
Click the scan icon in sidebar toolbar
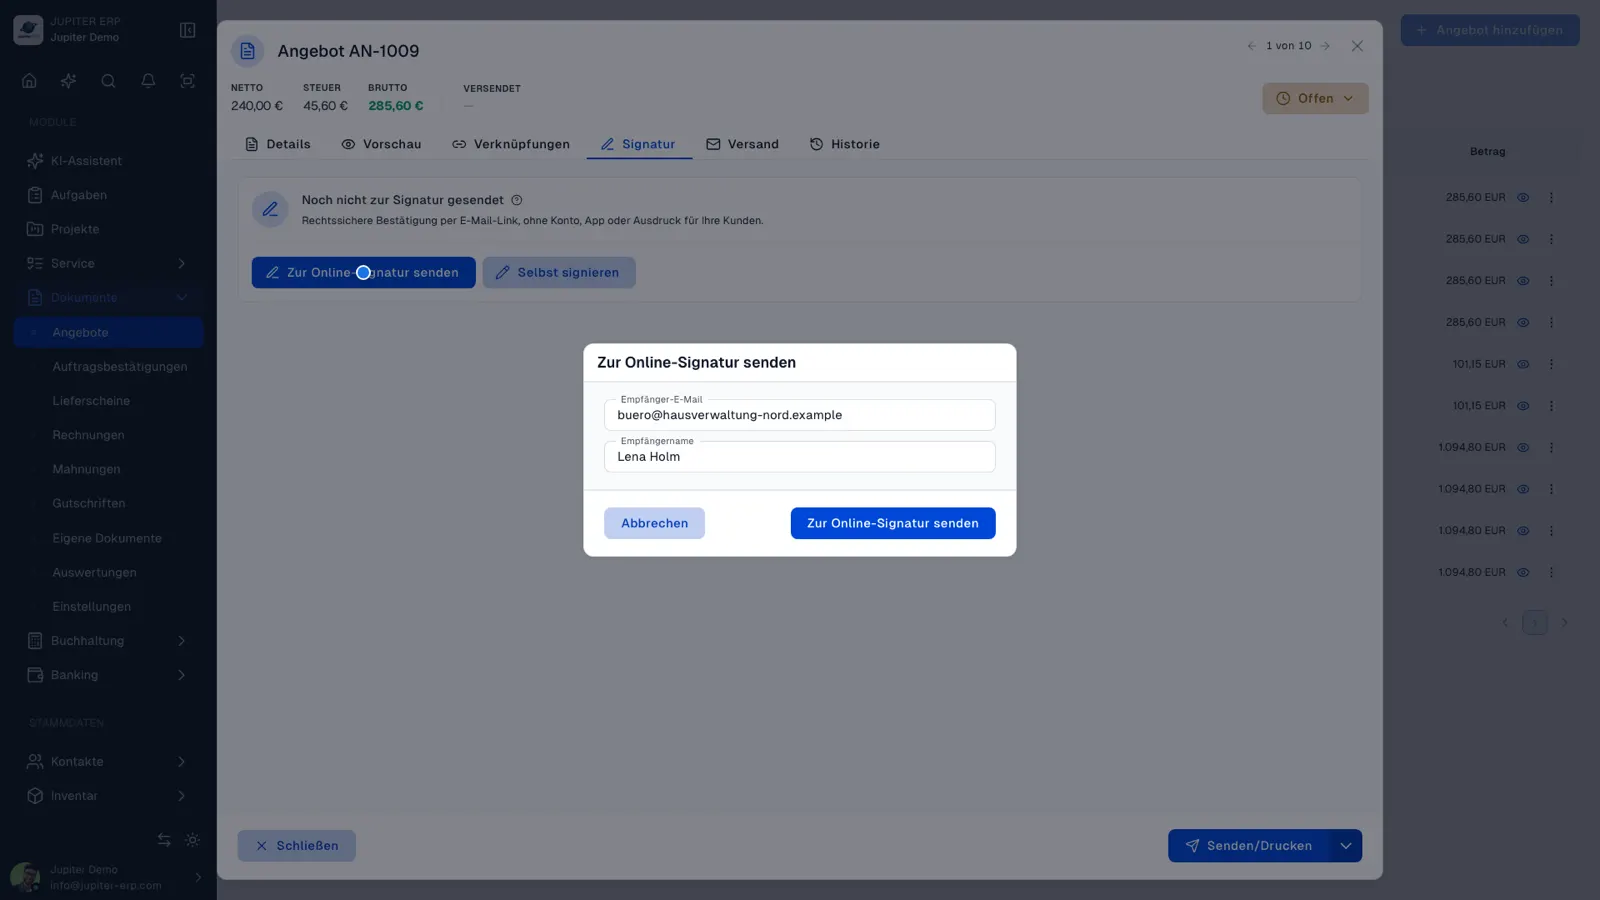click(x=187, y=81)
